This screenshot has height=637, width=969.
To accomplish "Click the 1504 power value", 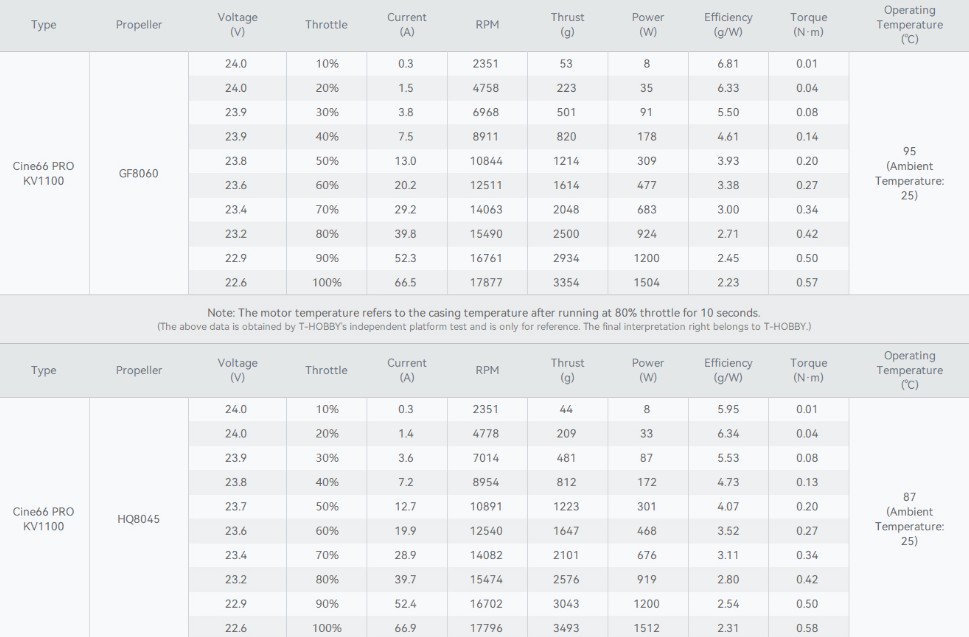I will (647, 282).
